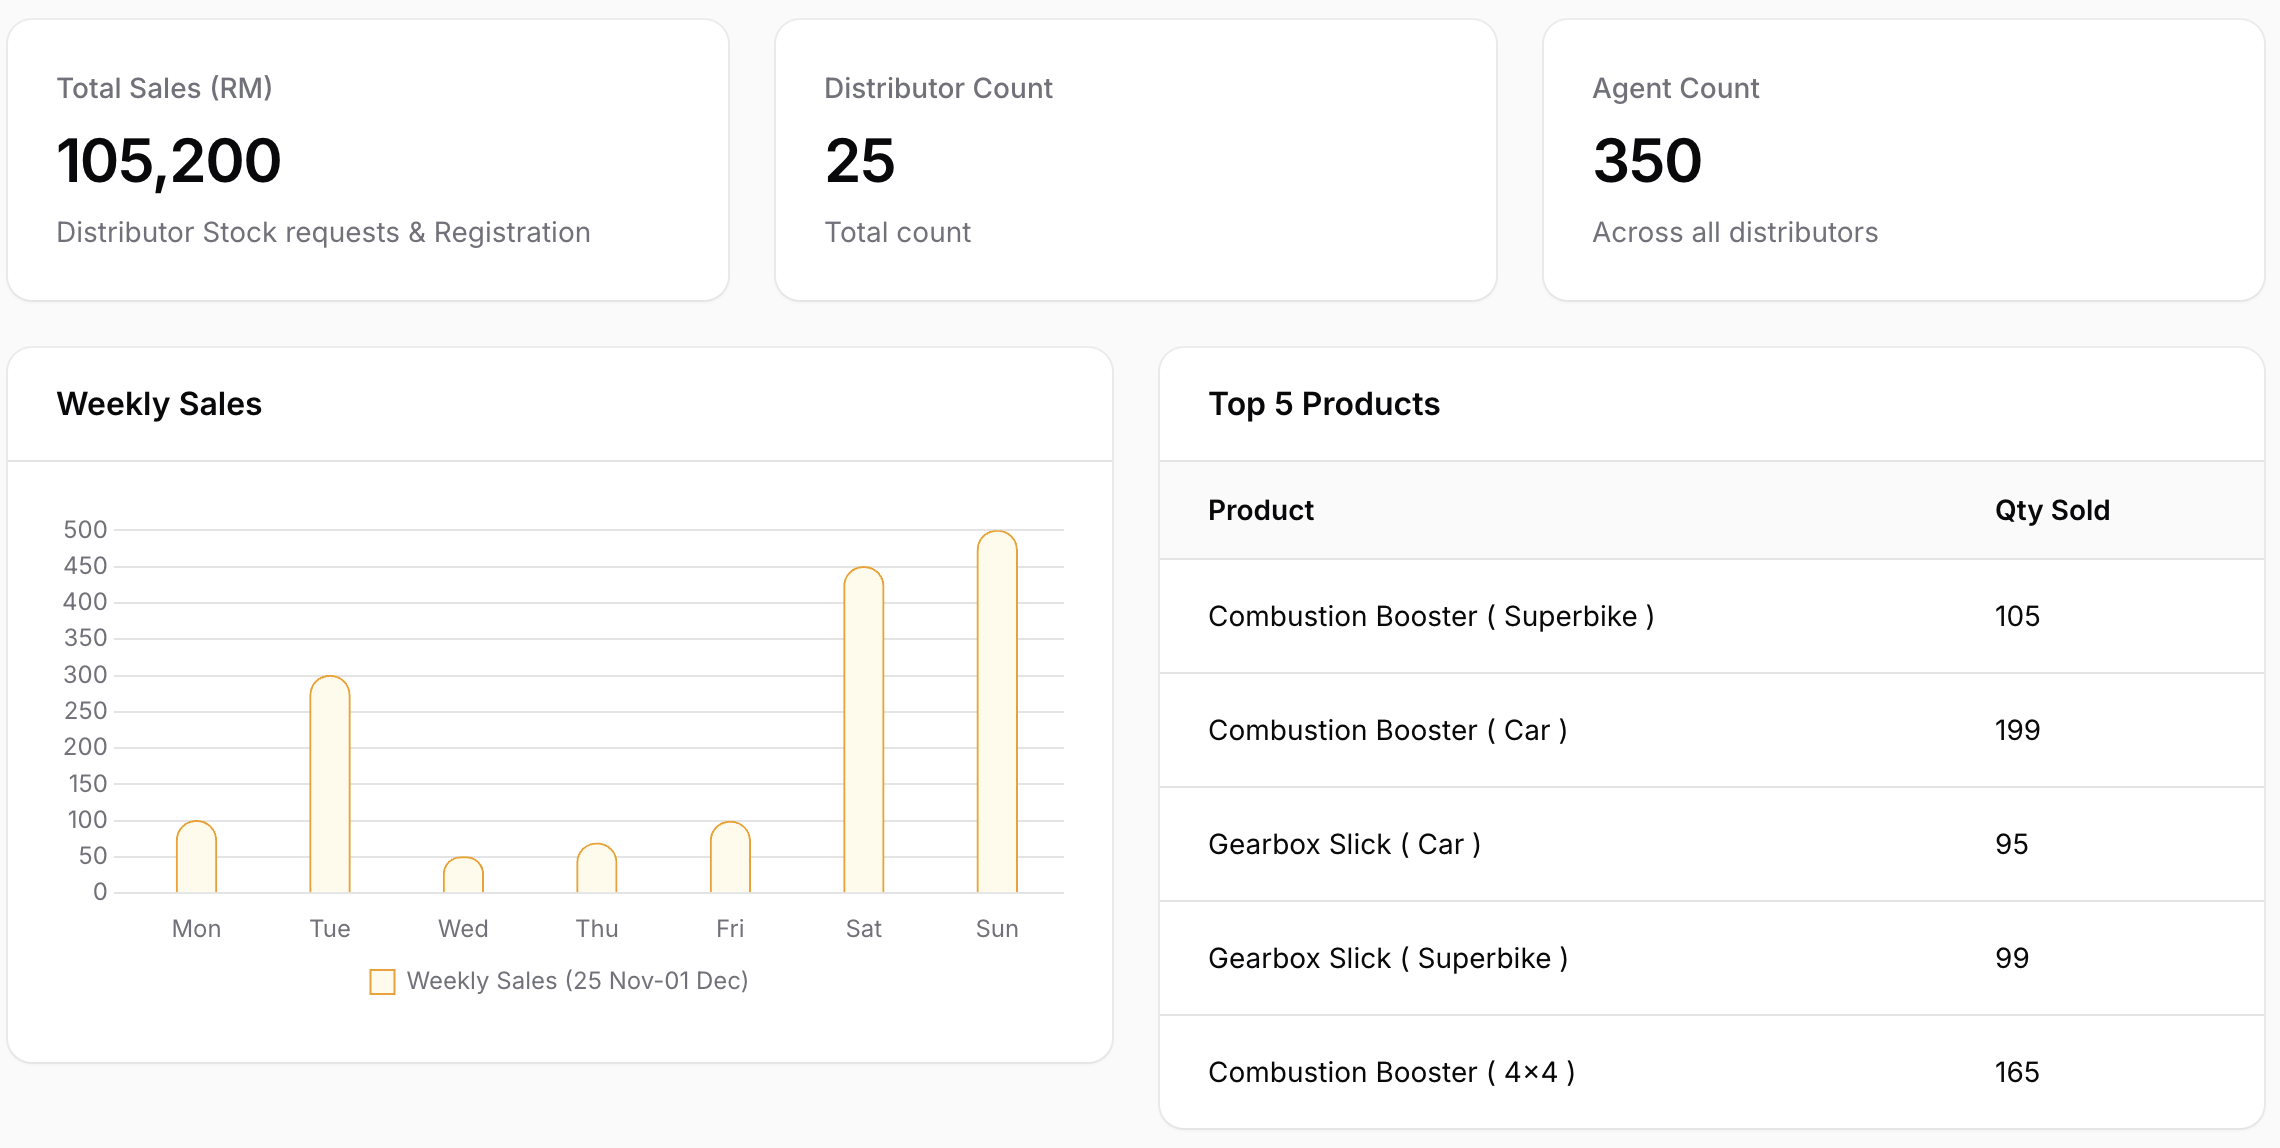This screenshot has width=2280, height=1148.
Task: Click the Thursday bar in the chart
Action: click(597, 869)
